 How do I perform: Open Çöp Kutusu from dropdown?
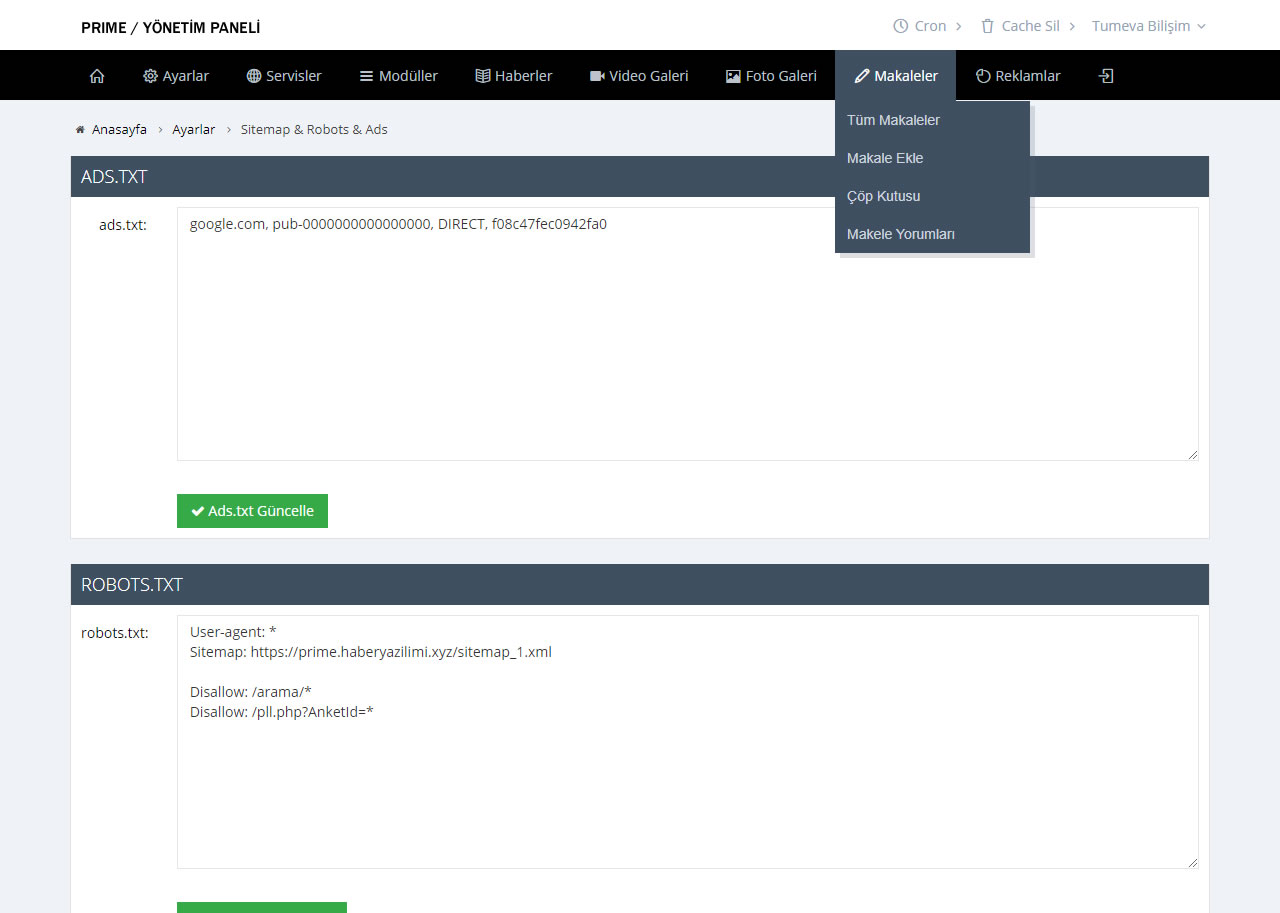point(932,196)
